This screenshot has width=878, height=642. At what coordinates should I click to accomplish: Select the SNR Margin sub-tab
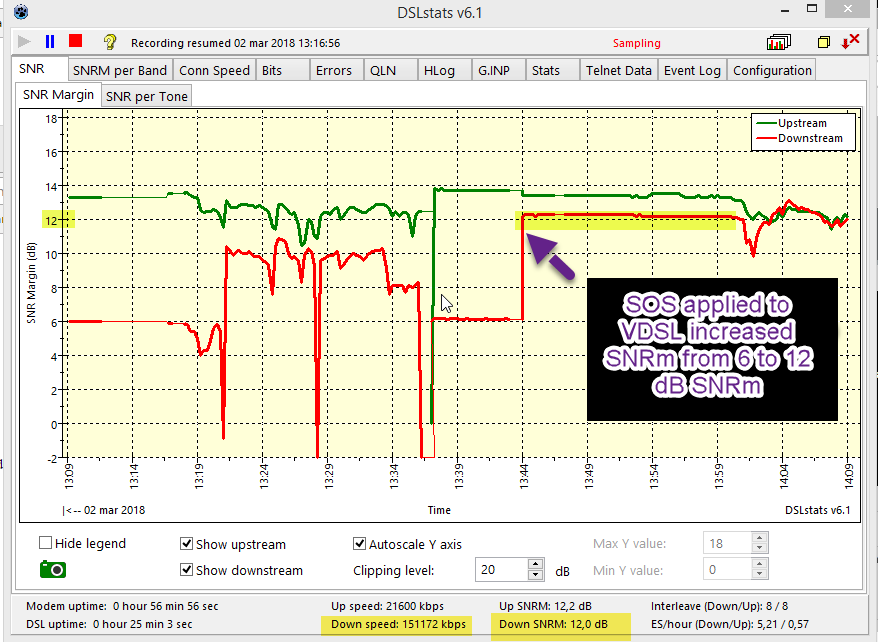(58, 95)
